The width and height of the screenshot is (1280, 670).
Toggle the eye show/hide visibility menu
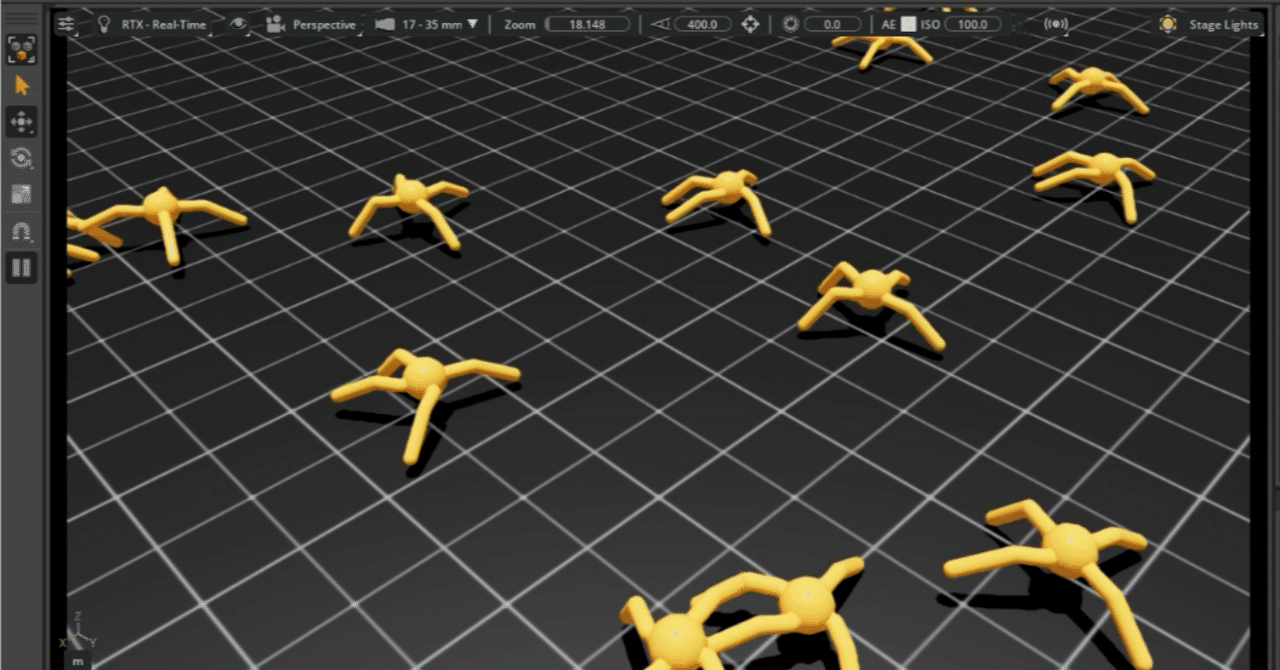click(x=238, y=24)
